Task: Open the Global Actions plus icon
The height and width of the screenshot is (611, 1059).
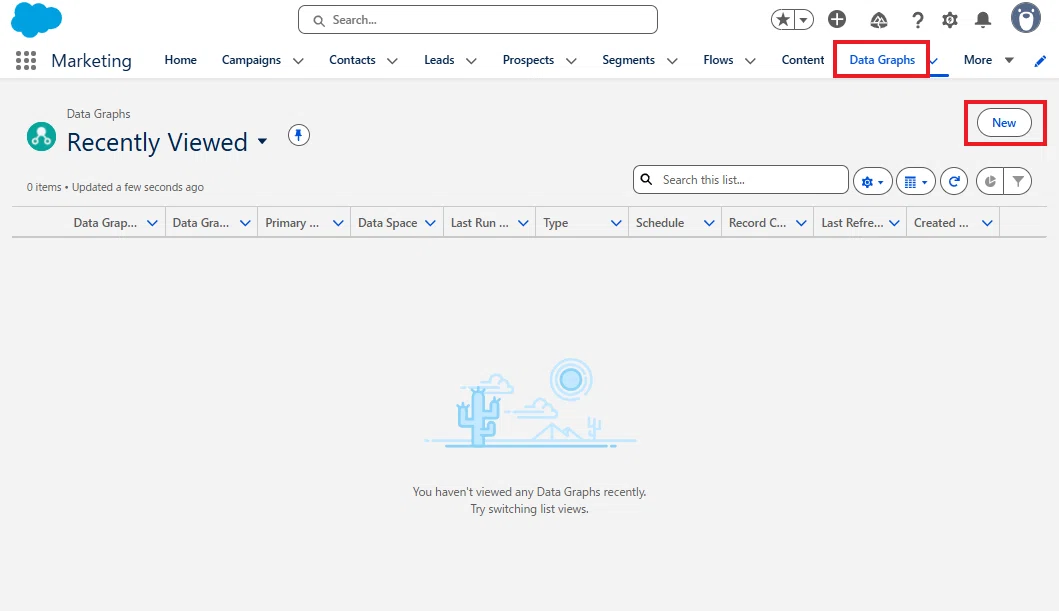Action: (x=837, y=20)
